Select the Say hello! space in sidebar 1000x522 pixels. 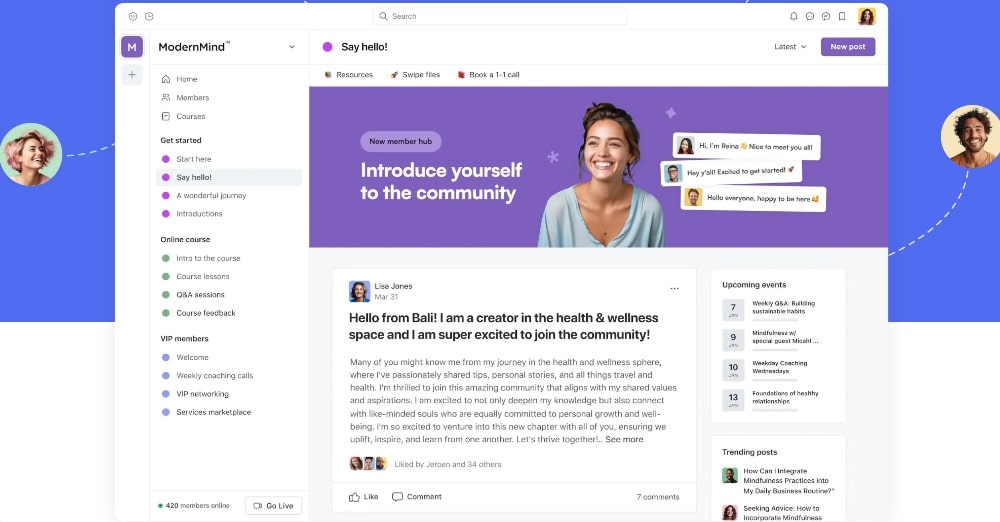click(x=229, y=177)
